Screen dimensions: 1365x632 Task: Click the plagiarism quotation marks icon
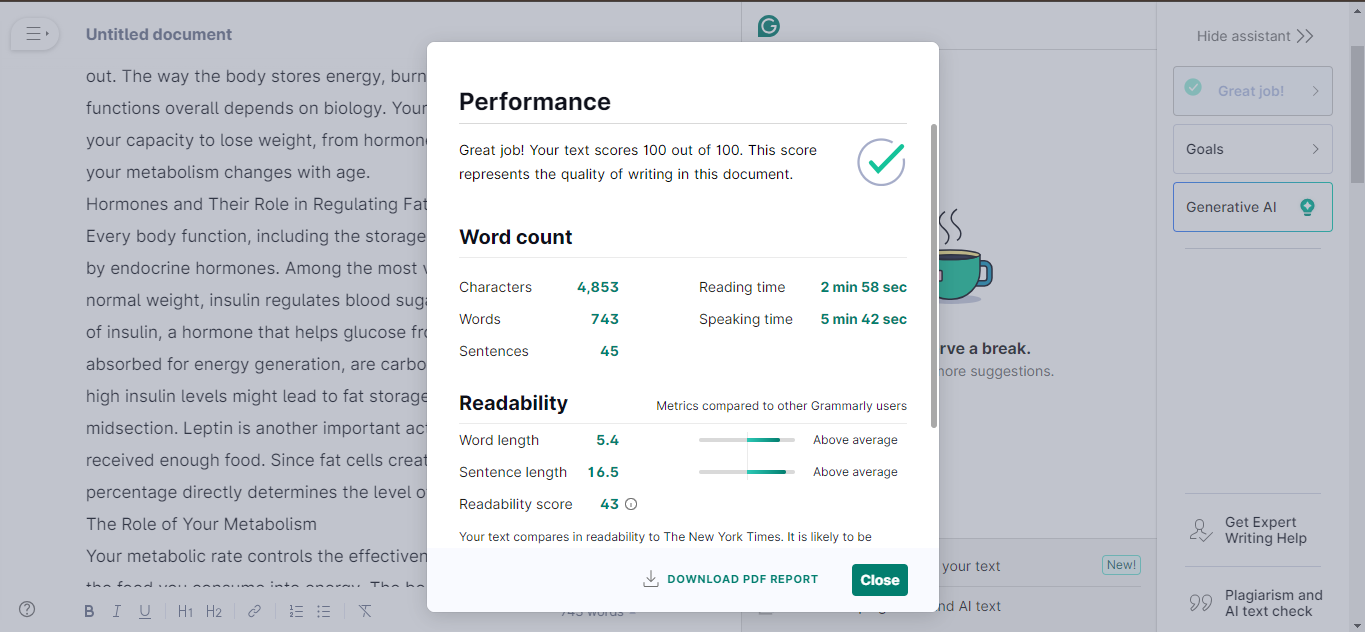click(x=1201, y=603)
